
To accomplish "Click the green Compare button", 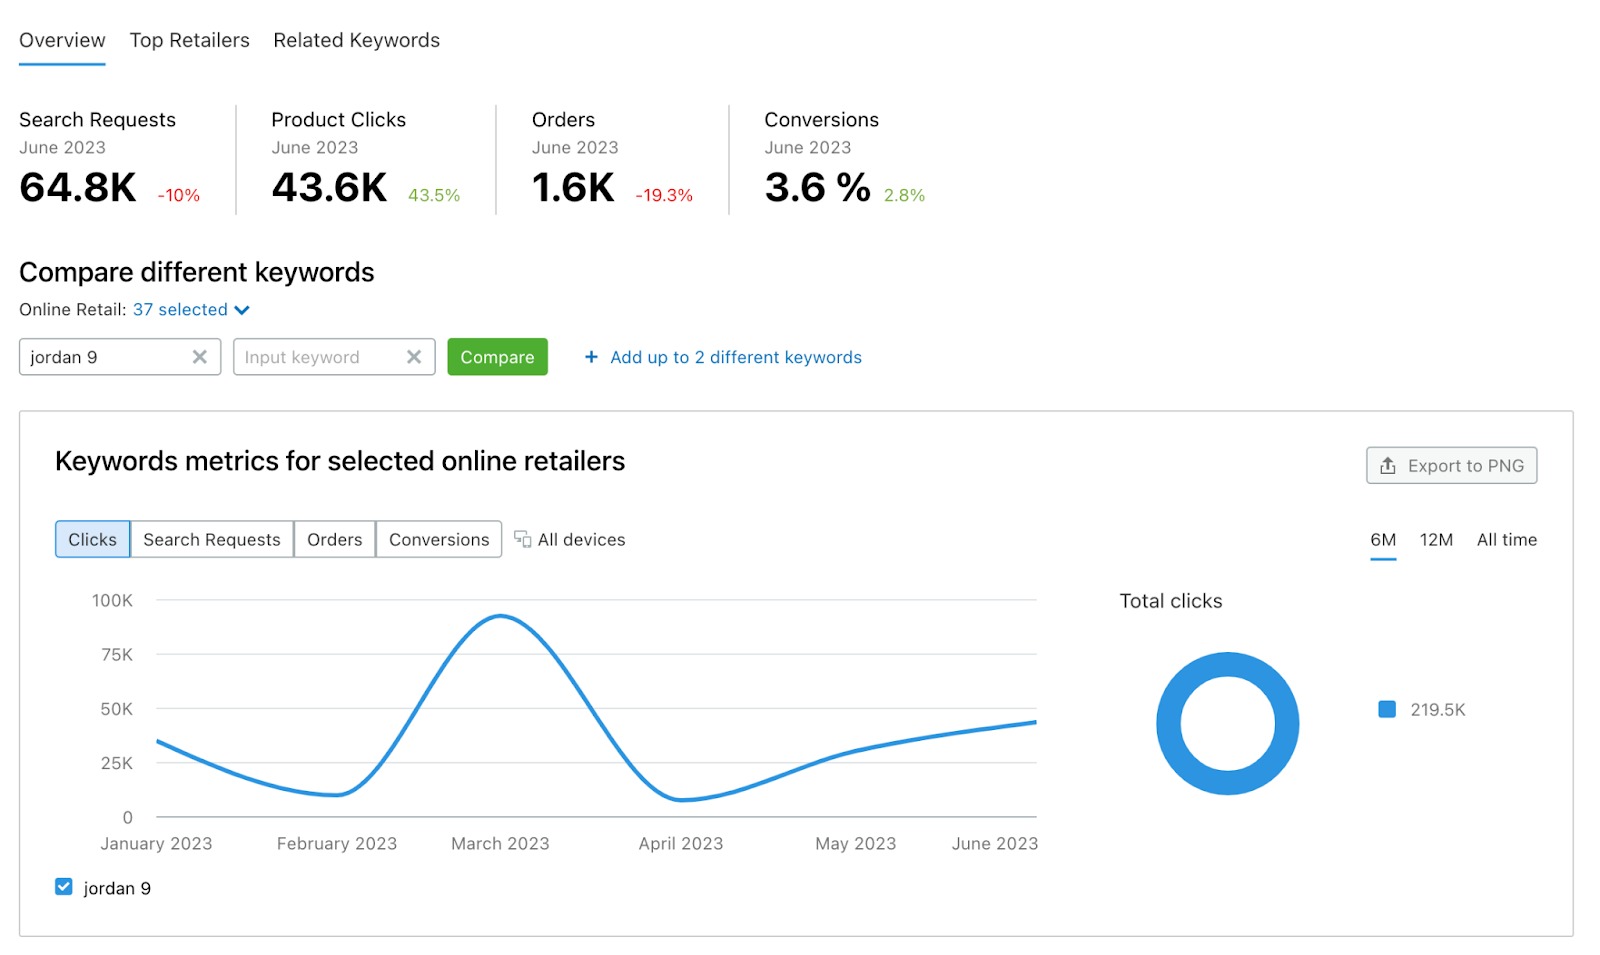I will pyautogui.click(x=497, y=357).
